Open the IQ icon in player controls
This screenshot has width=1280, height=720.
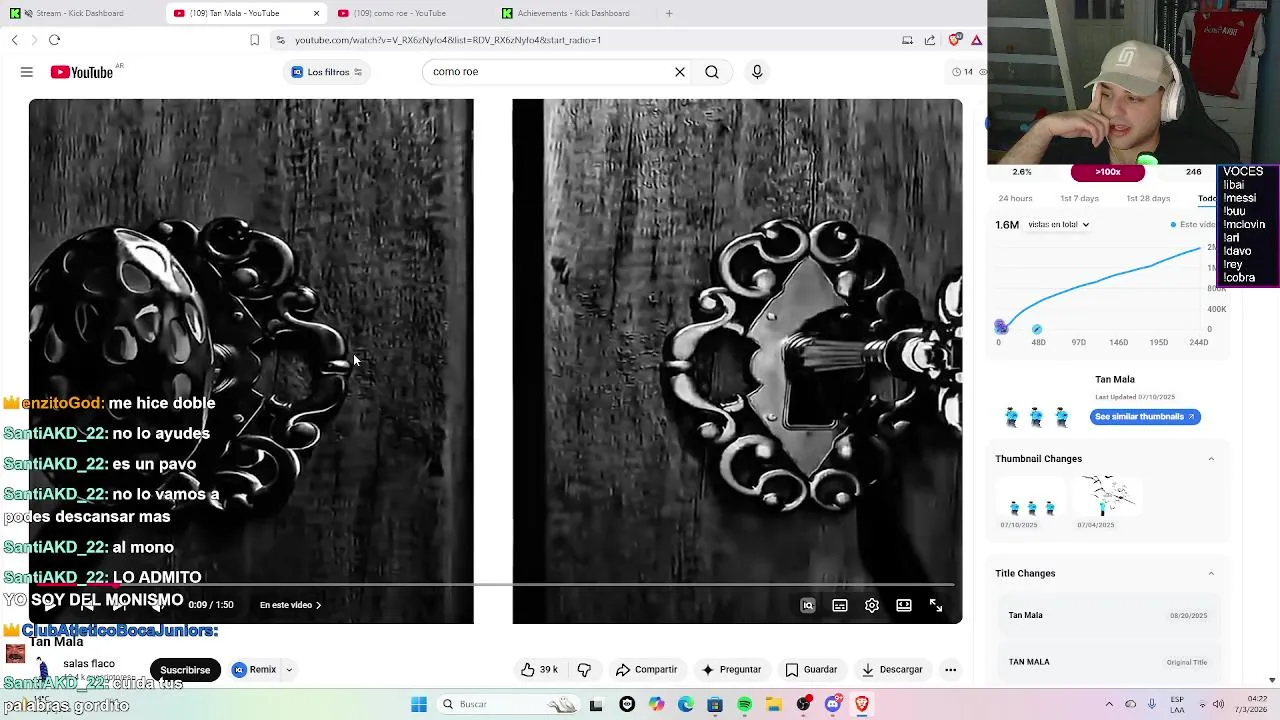point(808,605)
